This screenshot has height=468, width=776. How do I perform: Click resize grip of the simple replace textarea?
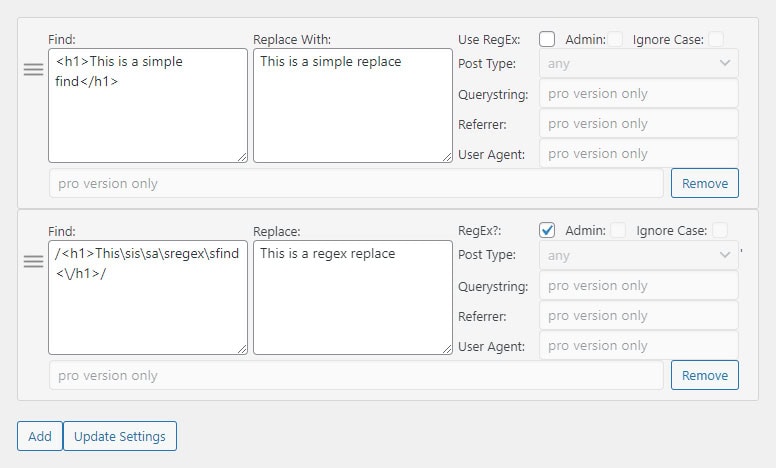point(447,157)
